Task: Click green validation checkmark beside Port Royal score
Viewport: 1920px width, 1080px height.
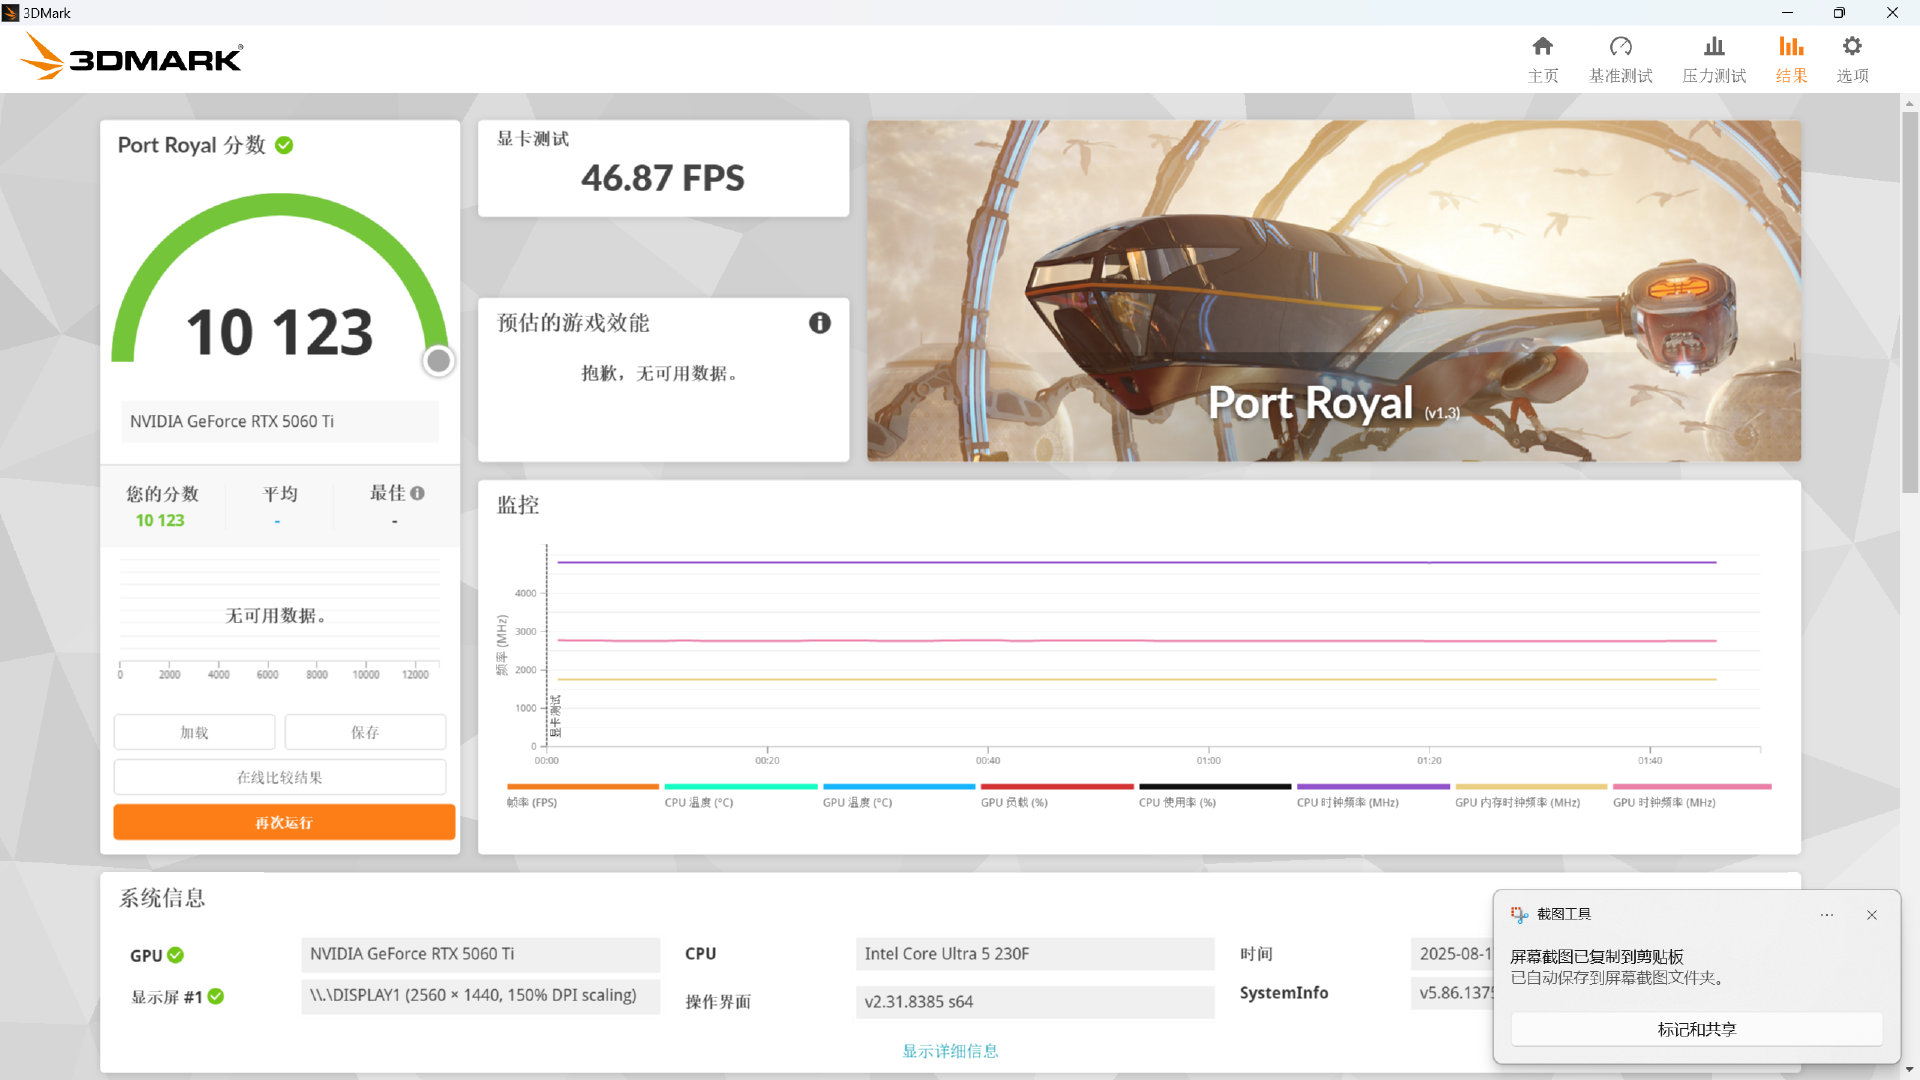Action: coord(284,145)
